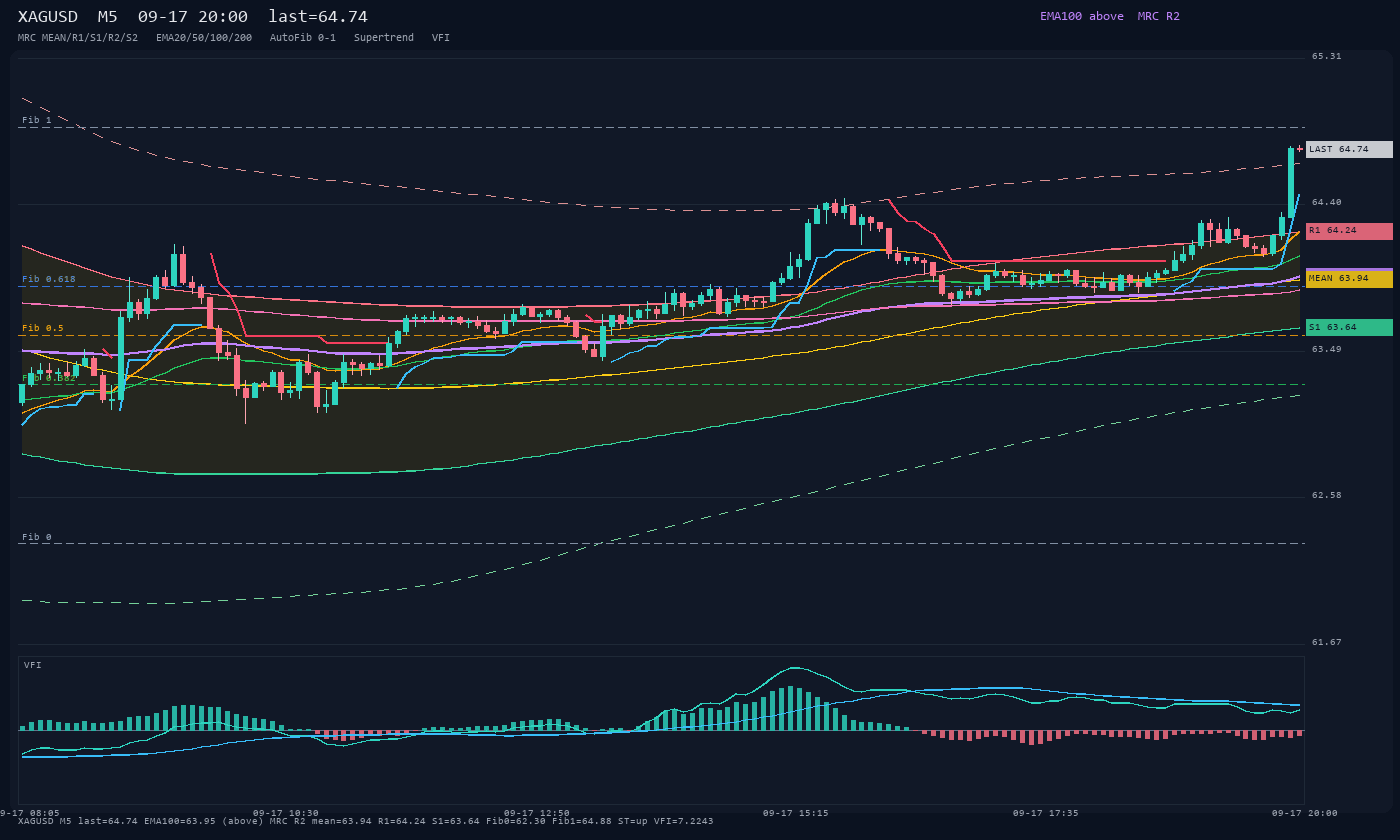Click the 'Fib 0.618' level label

point(49,279)
